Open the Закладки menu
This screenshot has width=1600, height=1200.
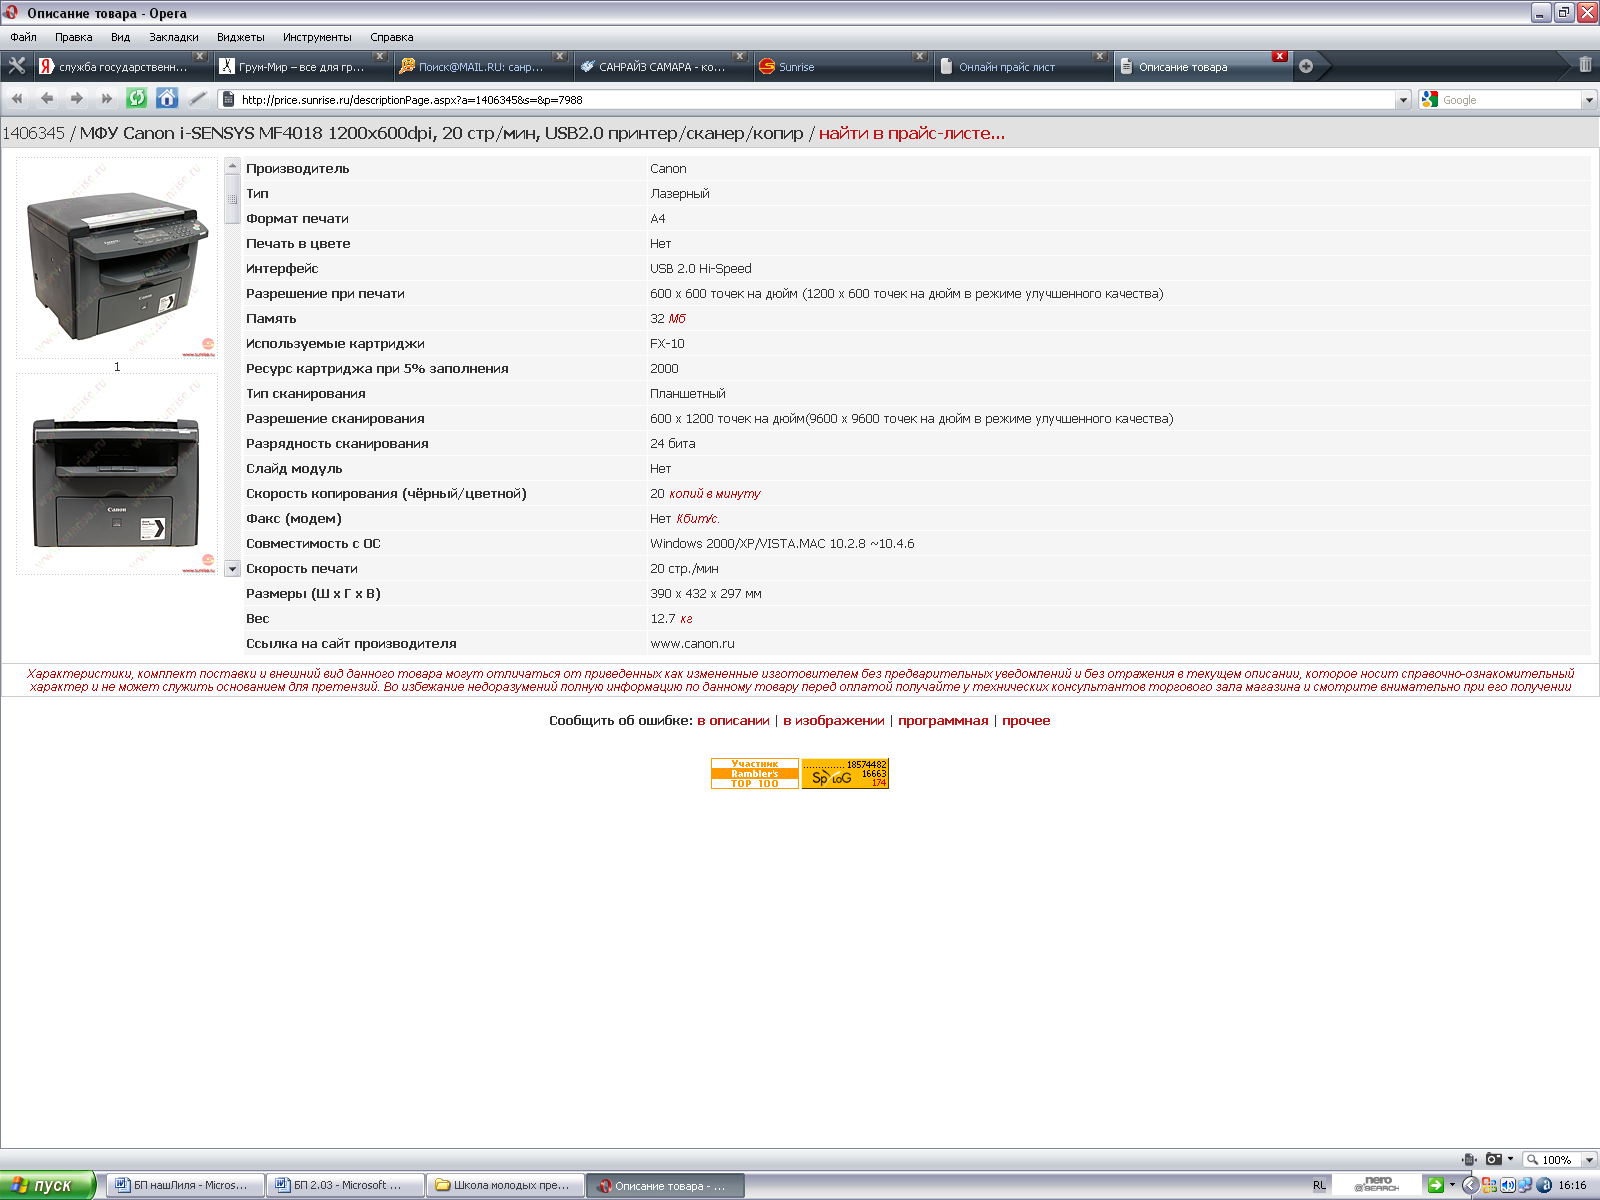(174, 37)
